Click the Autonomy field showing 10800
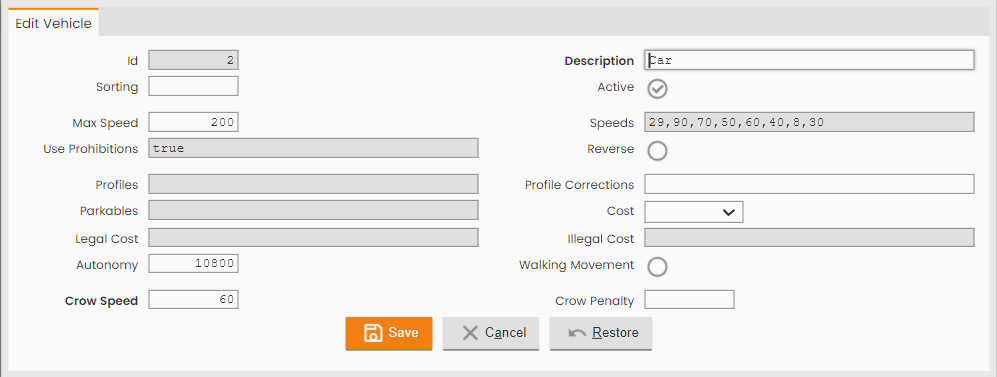Screen dimensions: 997x377 click(x=193, y=263)
